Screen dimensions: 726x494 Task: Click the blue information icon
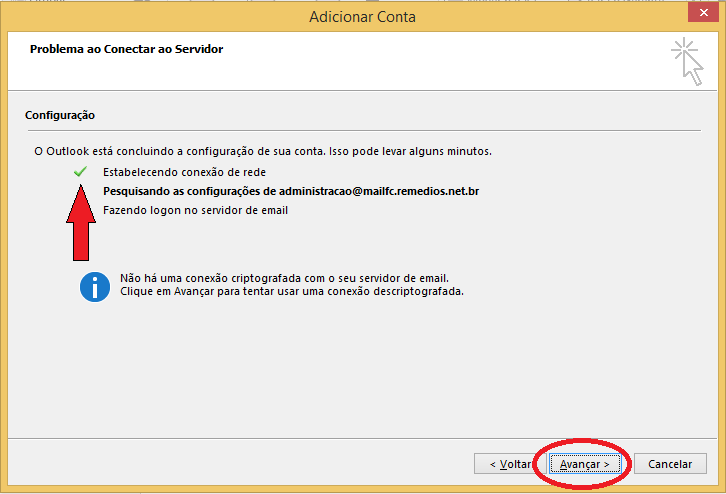95,287
